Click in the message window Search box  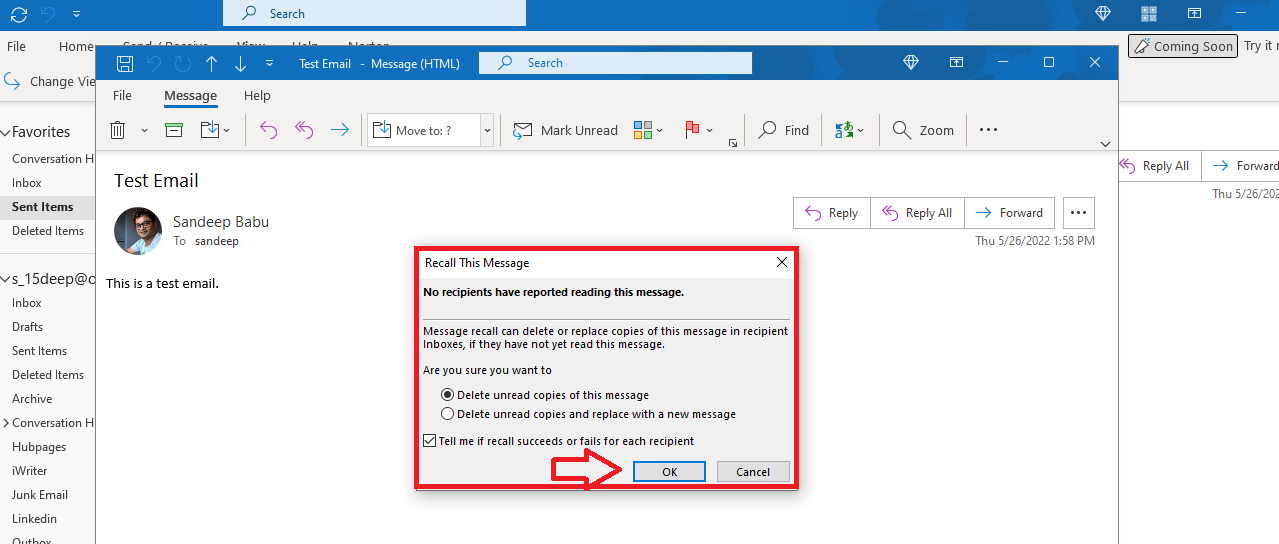[x=615, y=63]
